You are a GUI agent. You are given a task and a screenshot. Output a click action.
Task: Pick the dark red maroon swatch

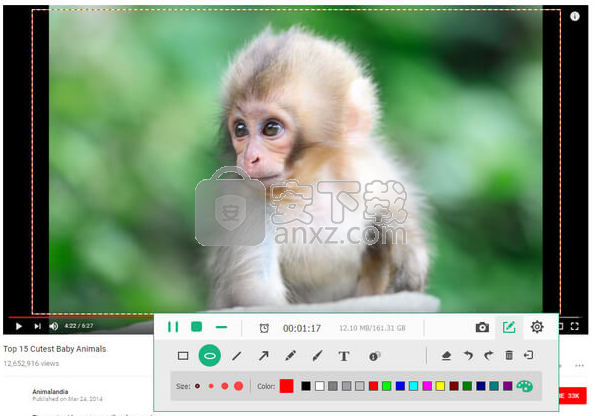[x=454, y=386]
